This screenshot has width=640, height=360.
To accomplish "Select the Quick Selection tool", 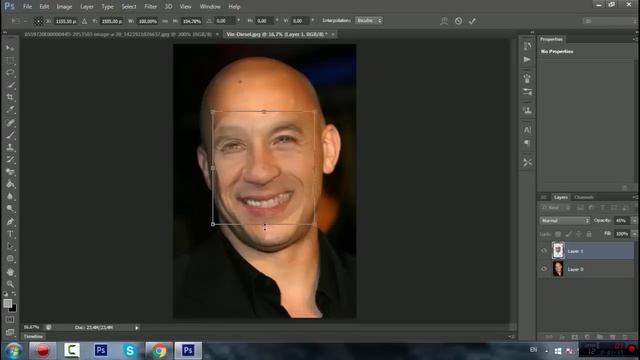I will [x=10, y=85].
